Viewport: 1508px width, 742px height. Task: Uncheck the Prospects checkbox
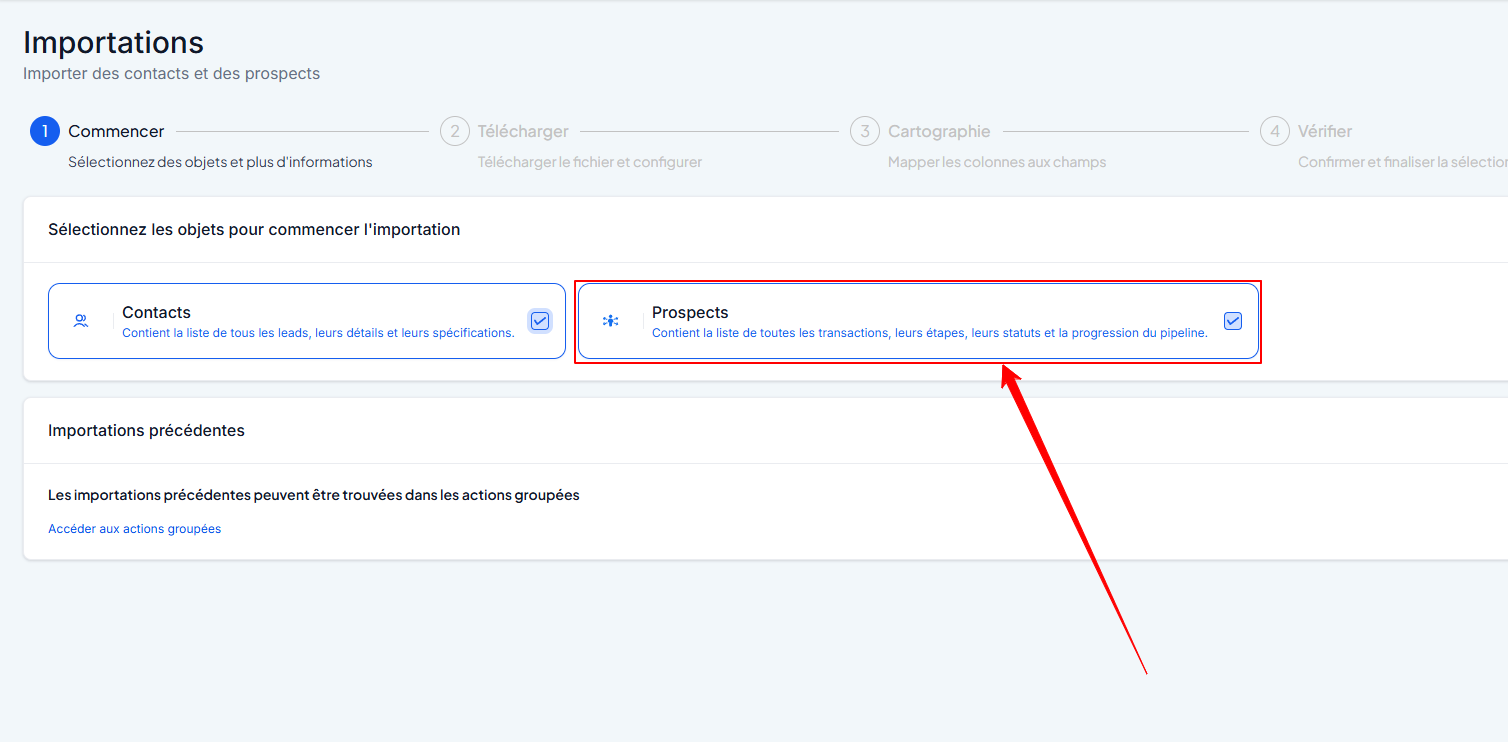pyautogui.click(x=1233, y=321)
